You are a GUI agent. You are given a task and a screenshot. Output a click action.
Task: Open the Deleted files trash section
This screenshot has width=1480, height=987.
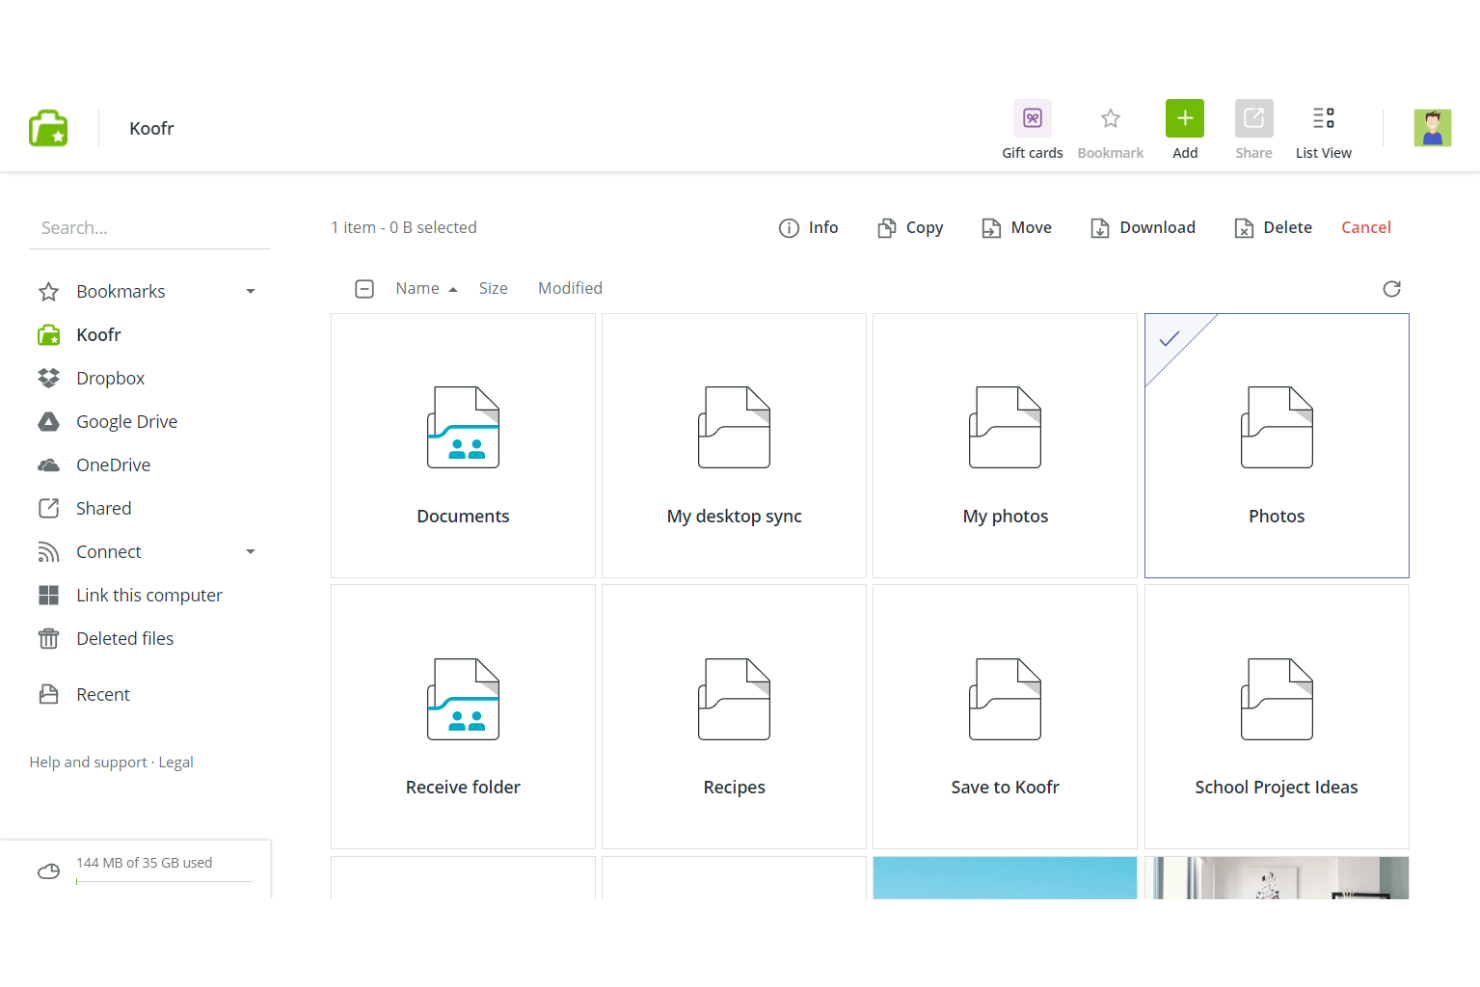tap(125, 638)
